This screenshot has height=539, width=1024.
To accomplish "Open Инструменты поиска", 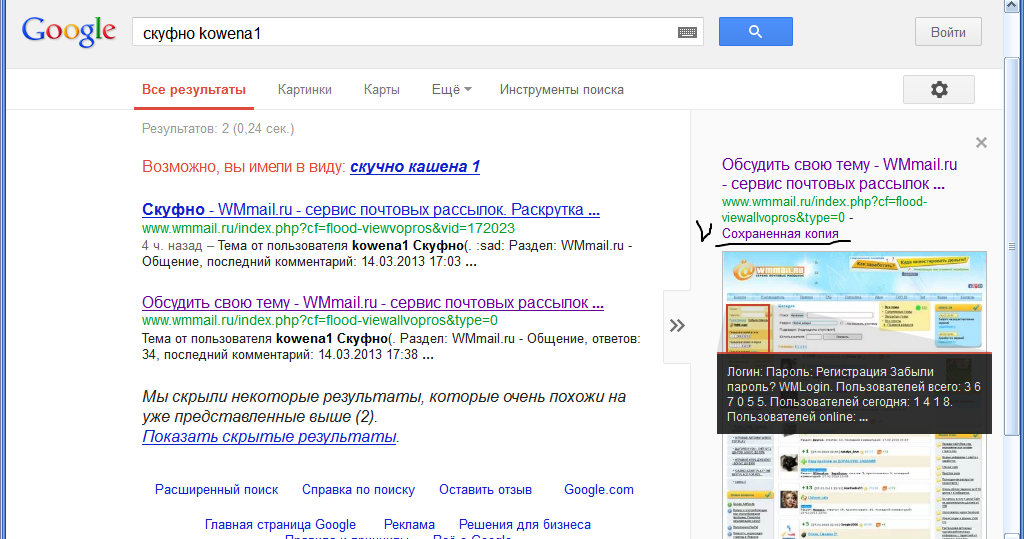I will point(562,90).
